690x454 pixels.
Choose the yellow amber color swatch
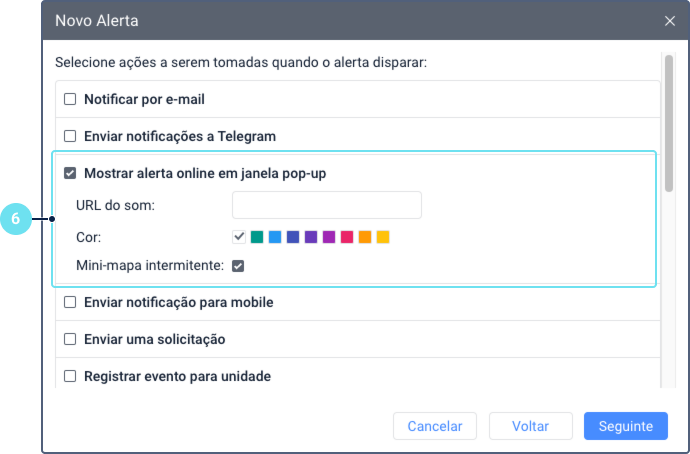(x=383, y=237)
